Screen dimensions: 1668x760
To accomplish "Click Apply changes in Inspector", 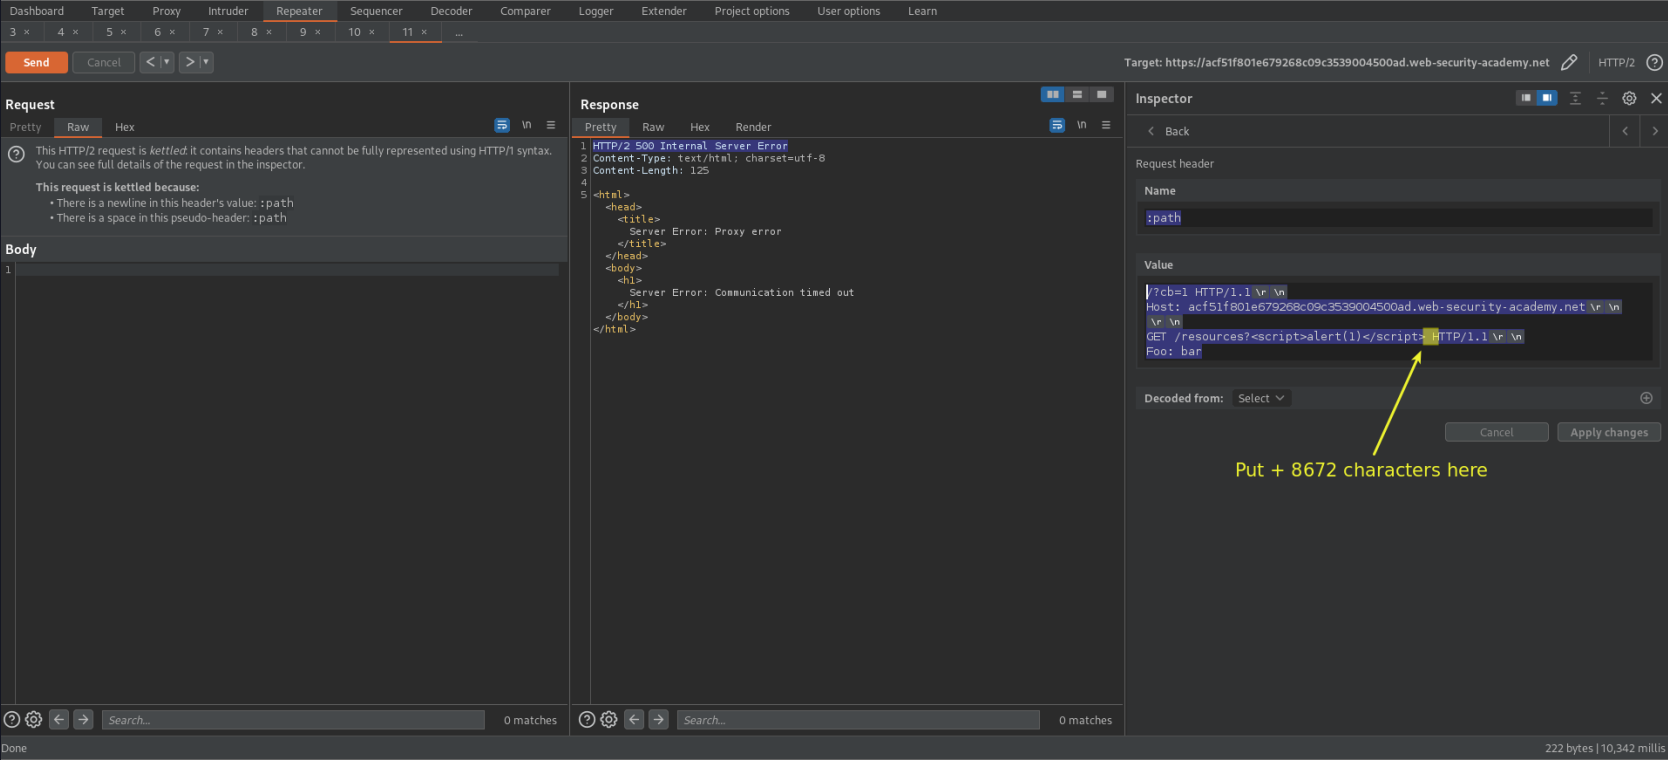I will [1609, 432].
